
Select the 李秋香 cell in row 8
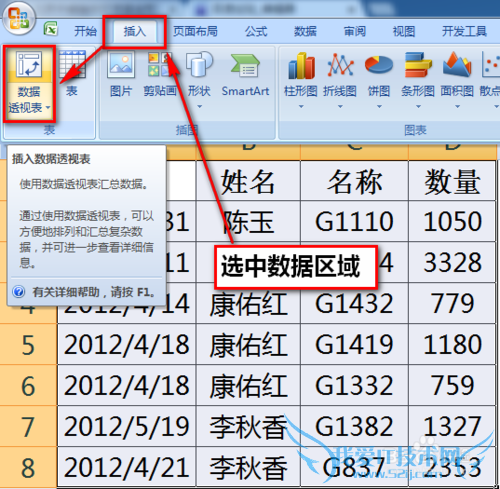[x=248, y=467]
